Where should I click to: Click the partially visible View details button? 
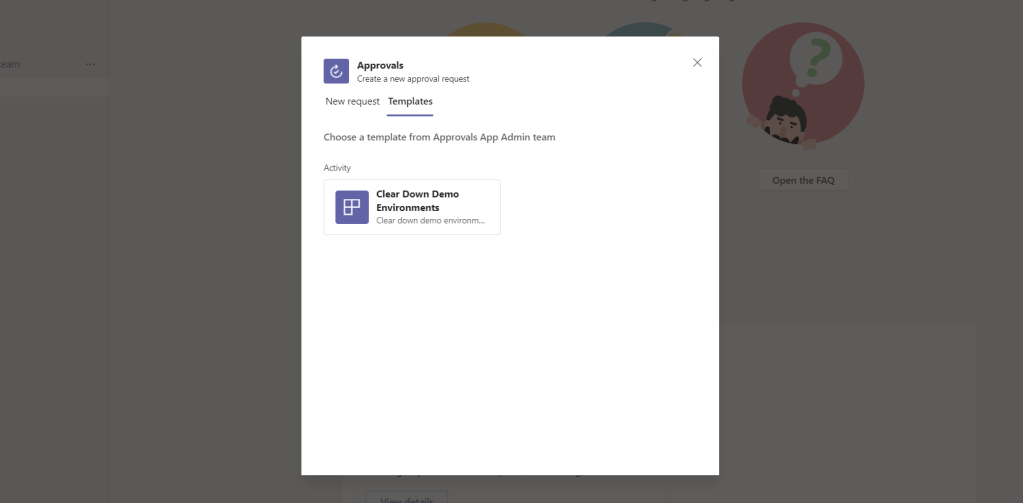tap(405, 497)
